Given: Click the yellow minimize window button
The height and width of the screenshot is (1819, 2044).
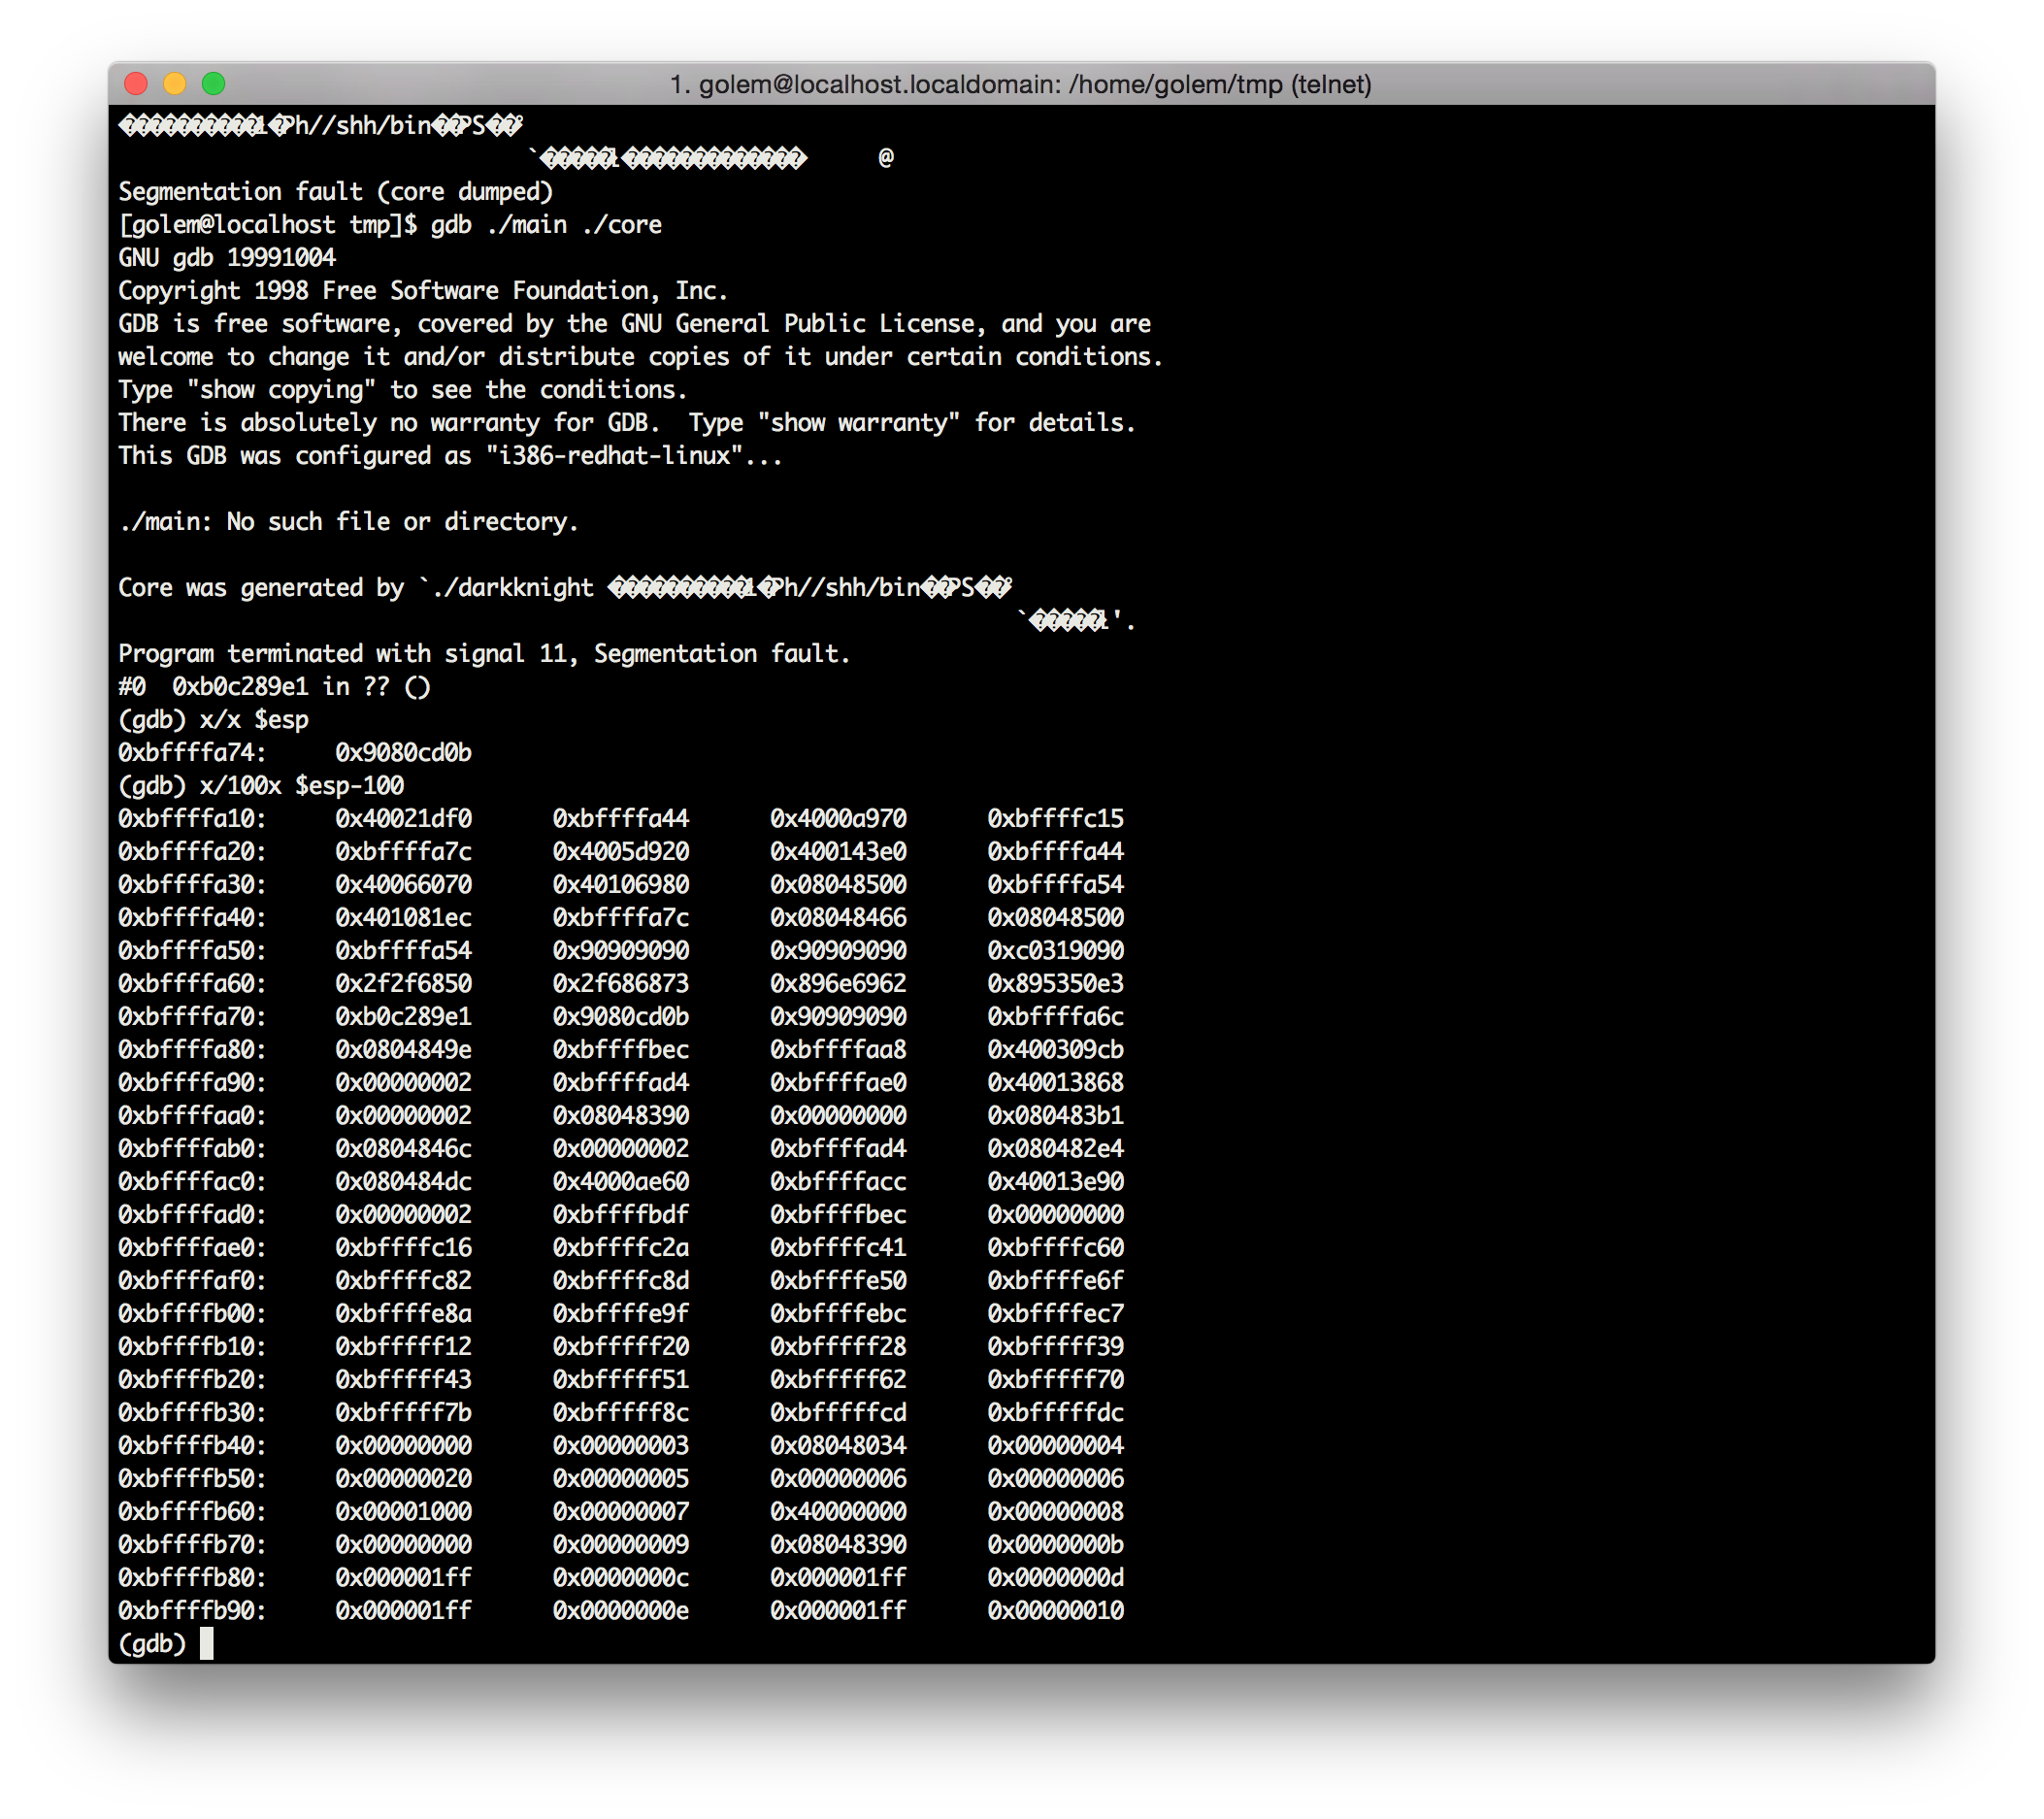Looking at the screenshot, I should coord(175,84).
